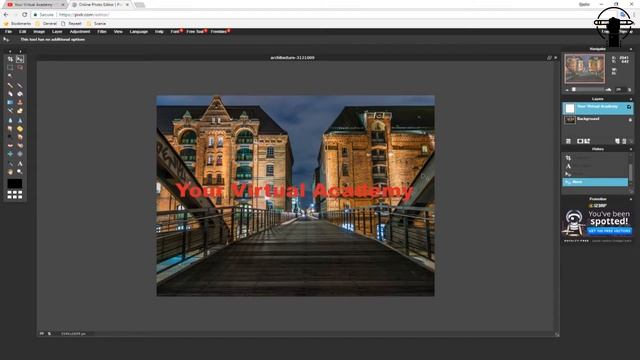This screenshot has width=640, height=360.
Task: Collapse the Promotion panel
Action: 631,199
